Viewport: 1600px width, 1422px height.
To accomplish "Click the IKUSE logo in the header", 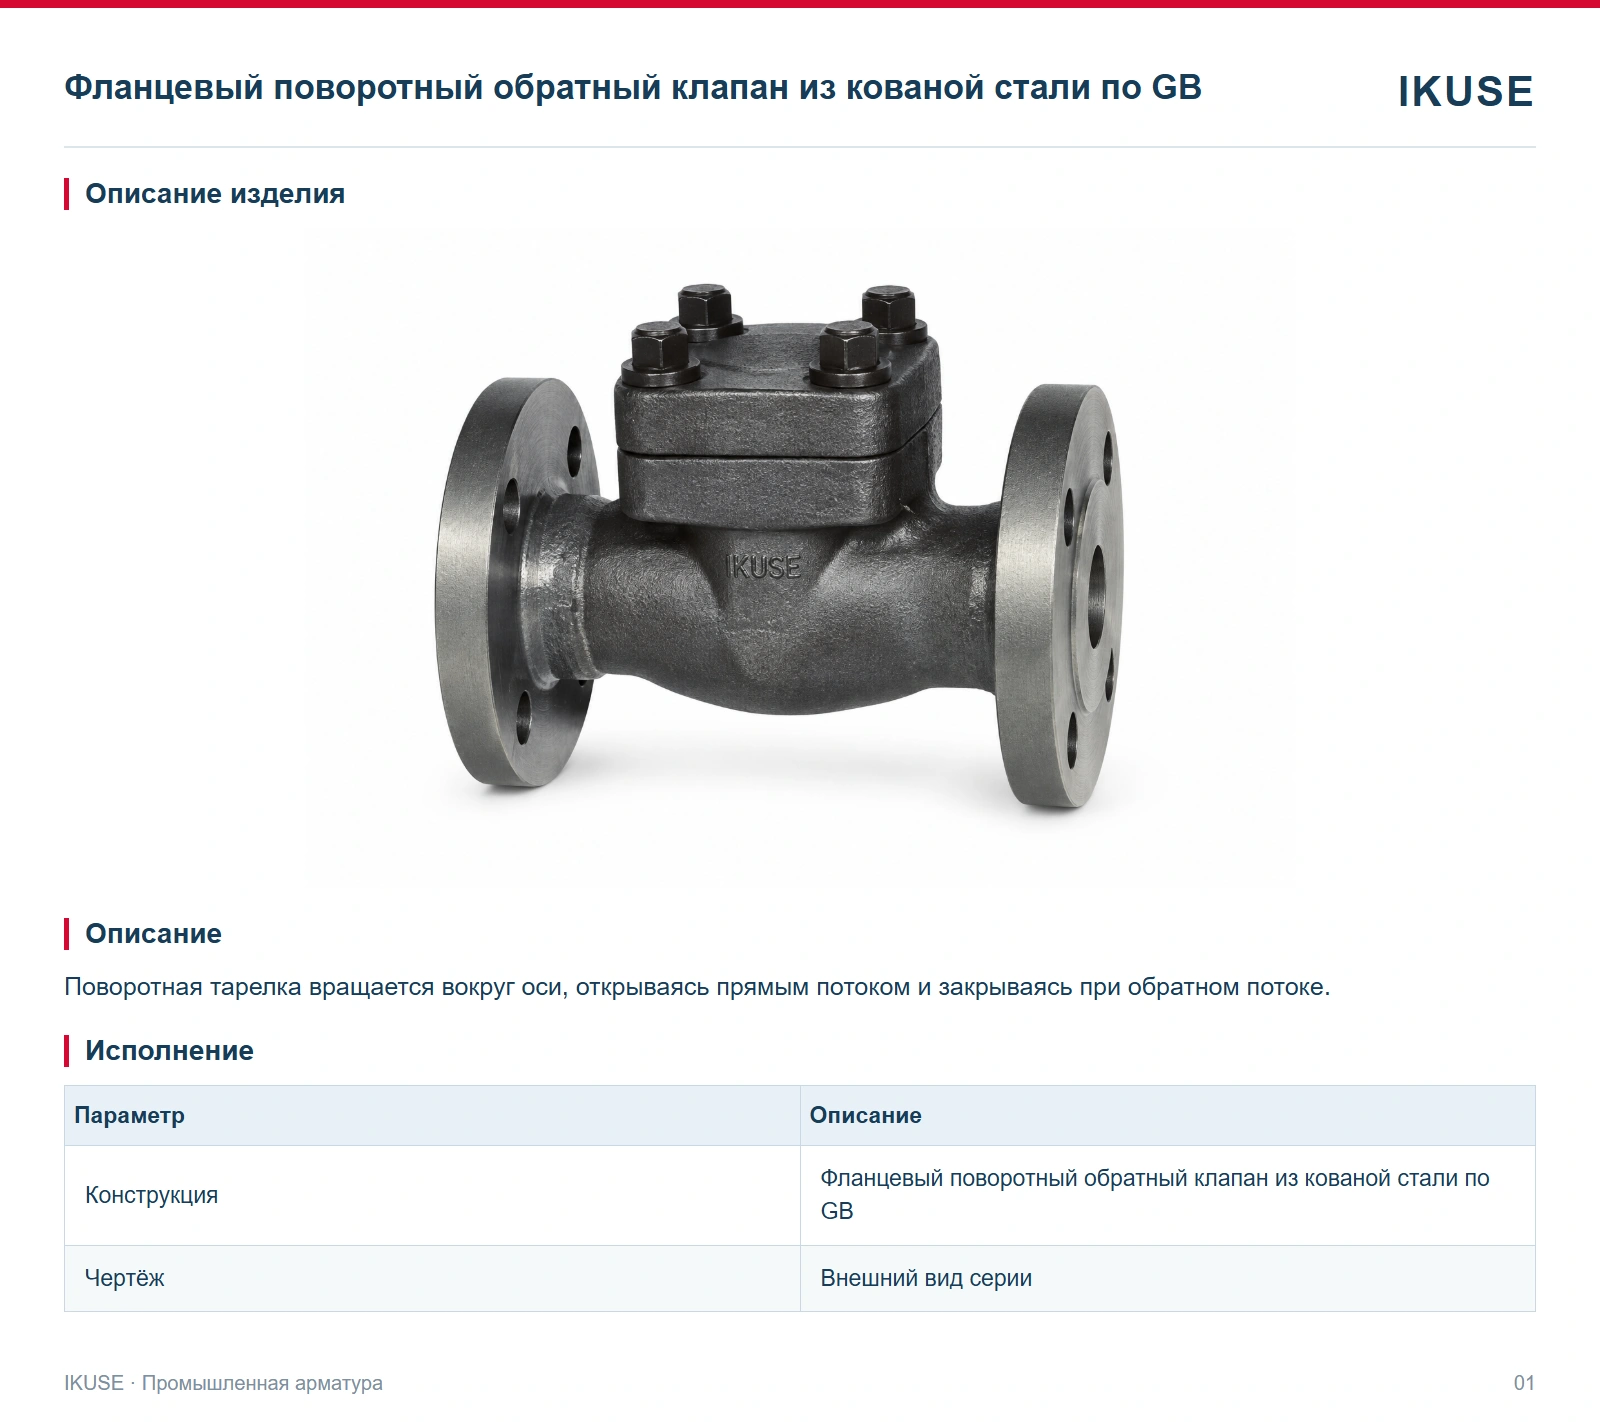I will pos(1465,91).
